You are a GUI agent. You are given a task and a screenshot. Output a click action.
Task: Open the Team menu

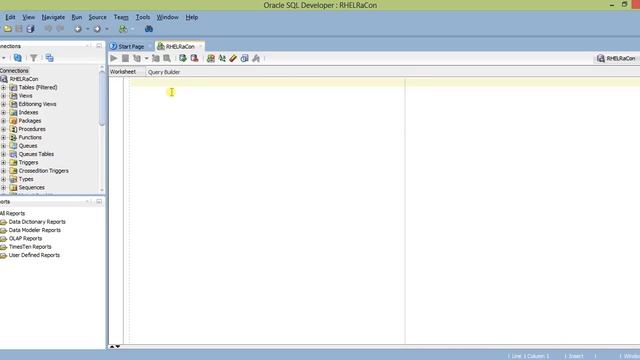[x=121, y=17]
